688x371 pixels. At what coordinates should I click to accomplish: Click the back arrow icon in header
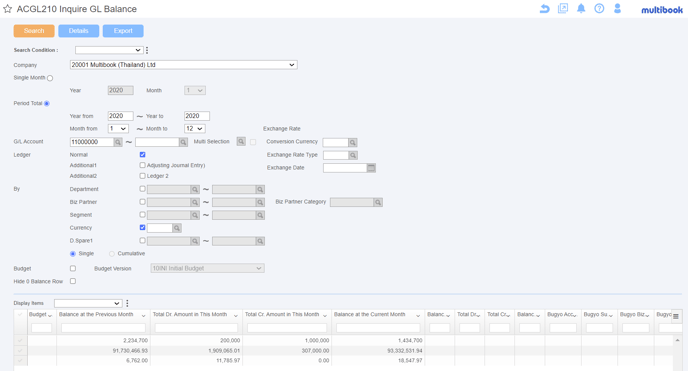545,8
